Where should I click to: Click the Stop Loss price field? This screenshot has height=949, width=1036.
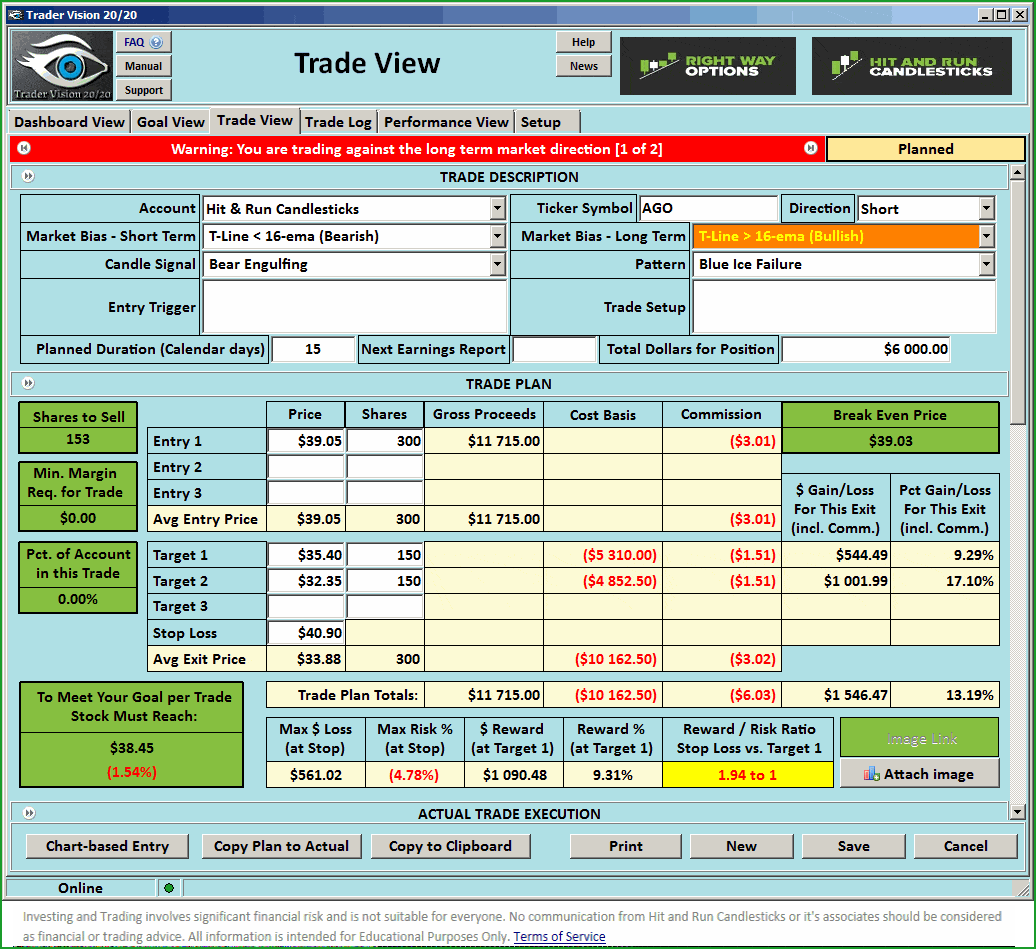coord(306,632)
